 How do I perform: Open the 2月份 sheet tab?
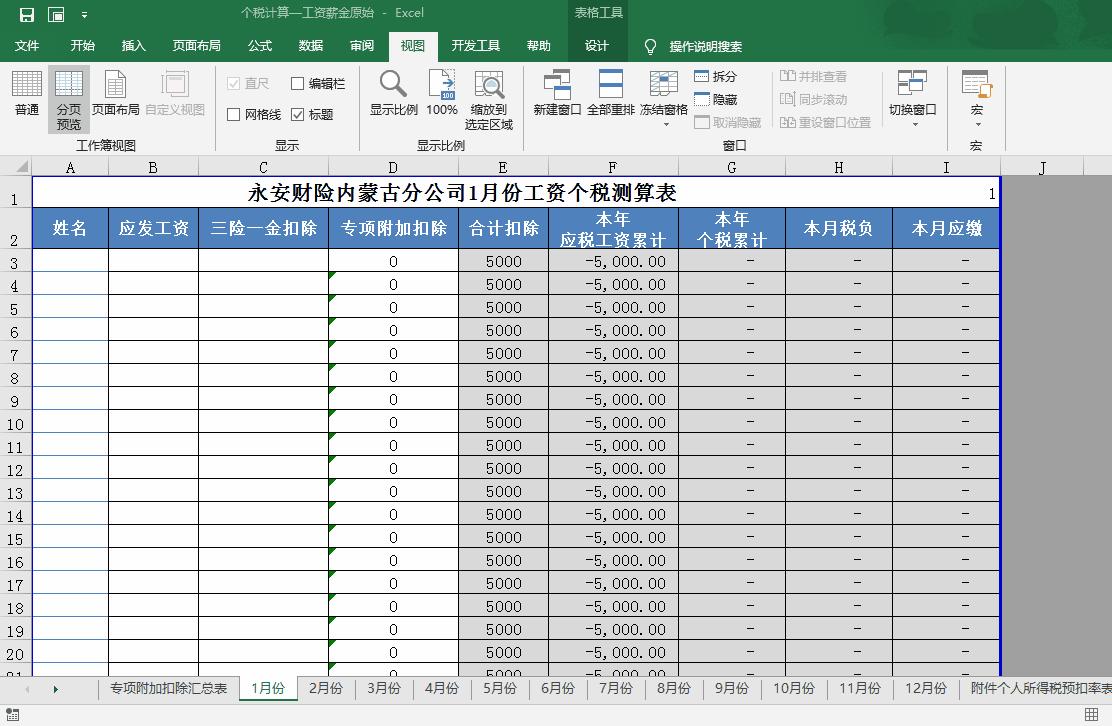point(325,689)
